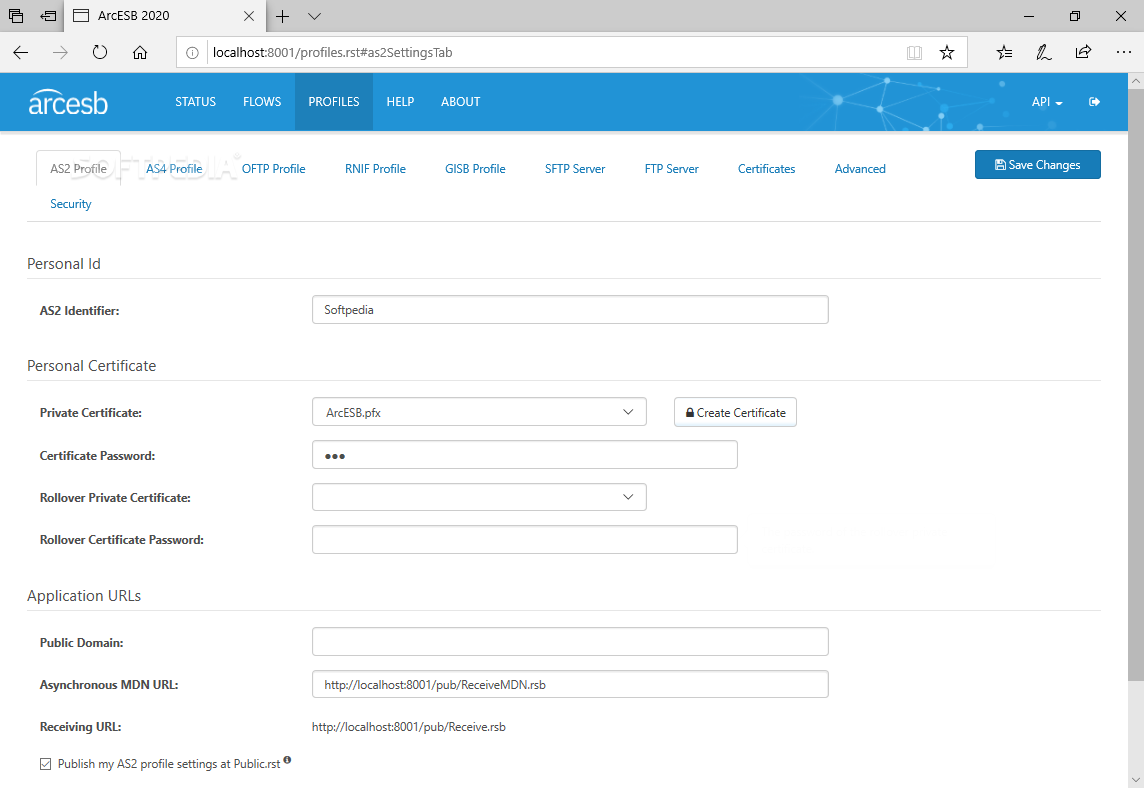The image size is (1144, 788).
Task: Open the favorites hub icon
Action: pyautogui.click(x=1004, y=53)
